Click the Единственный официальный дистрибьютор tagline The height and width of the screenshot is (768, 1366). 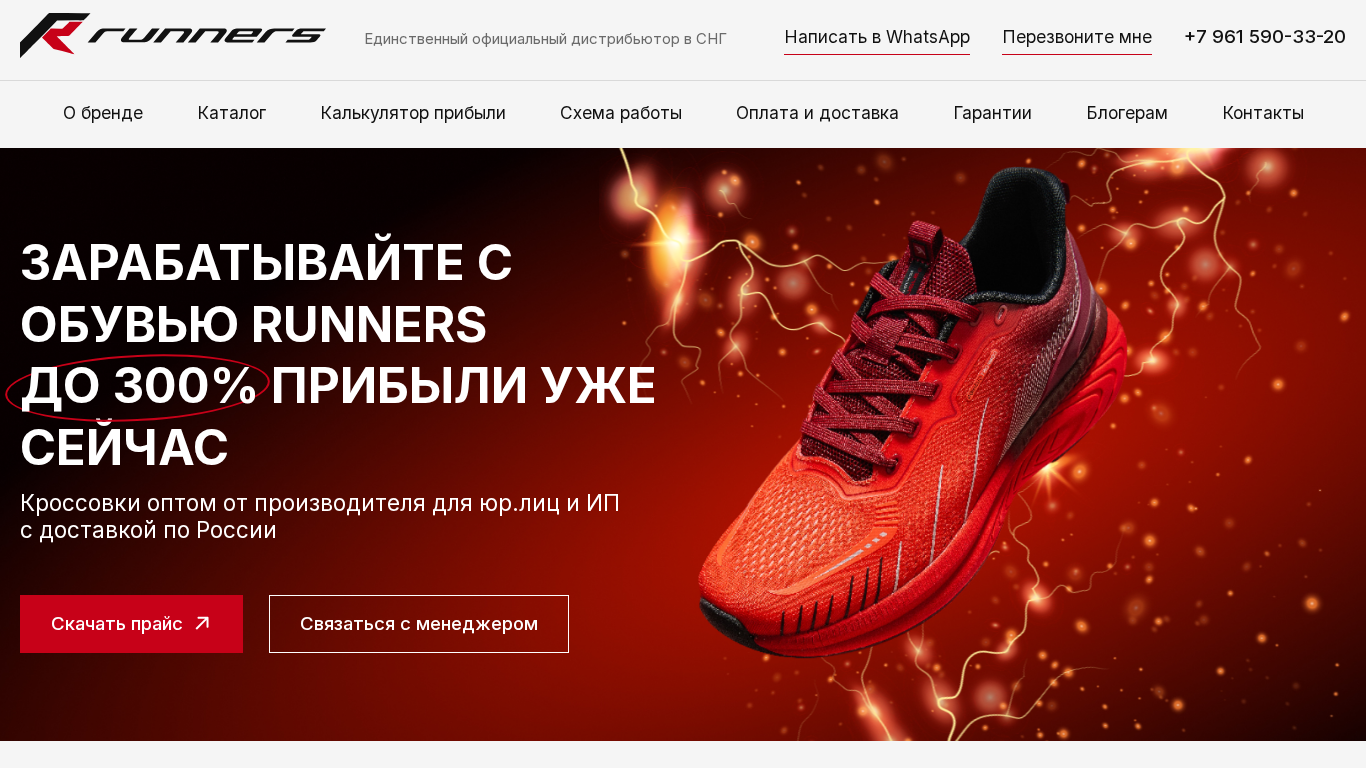pyautogui.click(x=545, y=39)
